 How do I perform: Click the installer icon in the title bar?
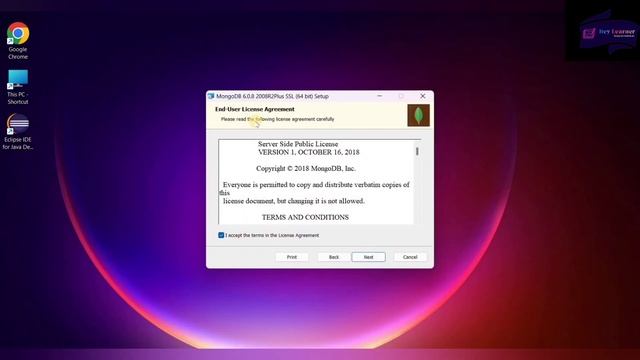click(x=211, y=96)
